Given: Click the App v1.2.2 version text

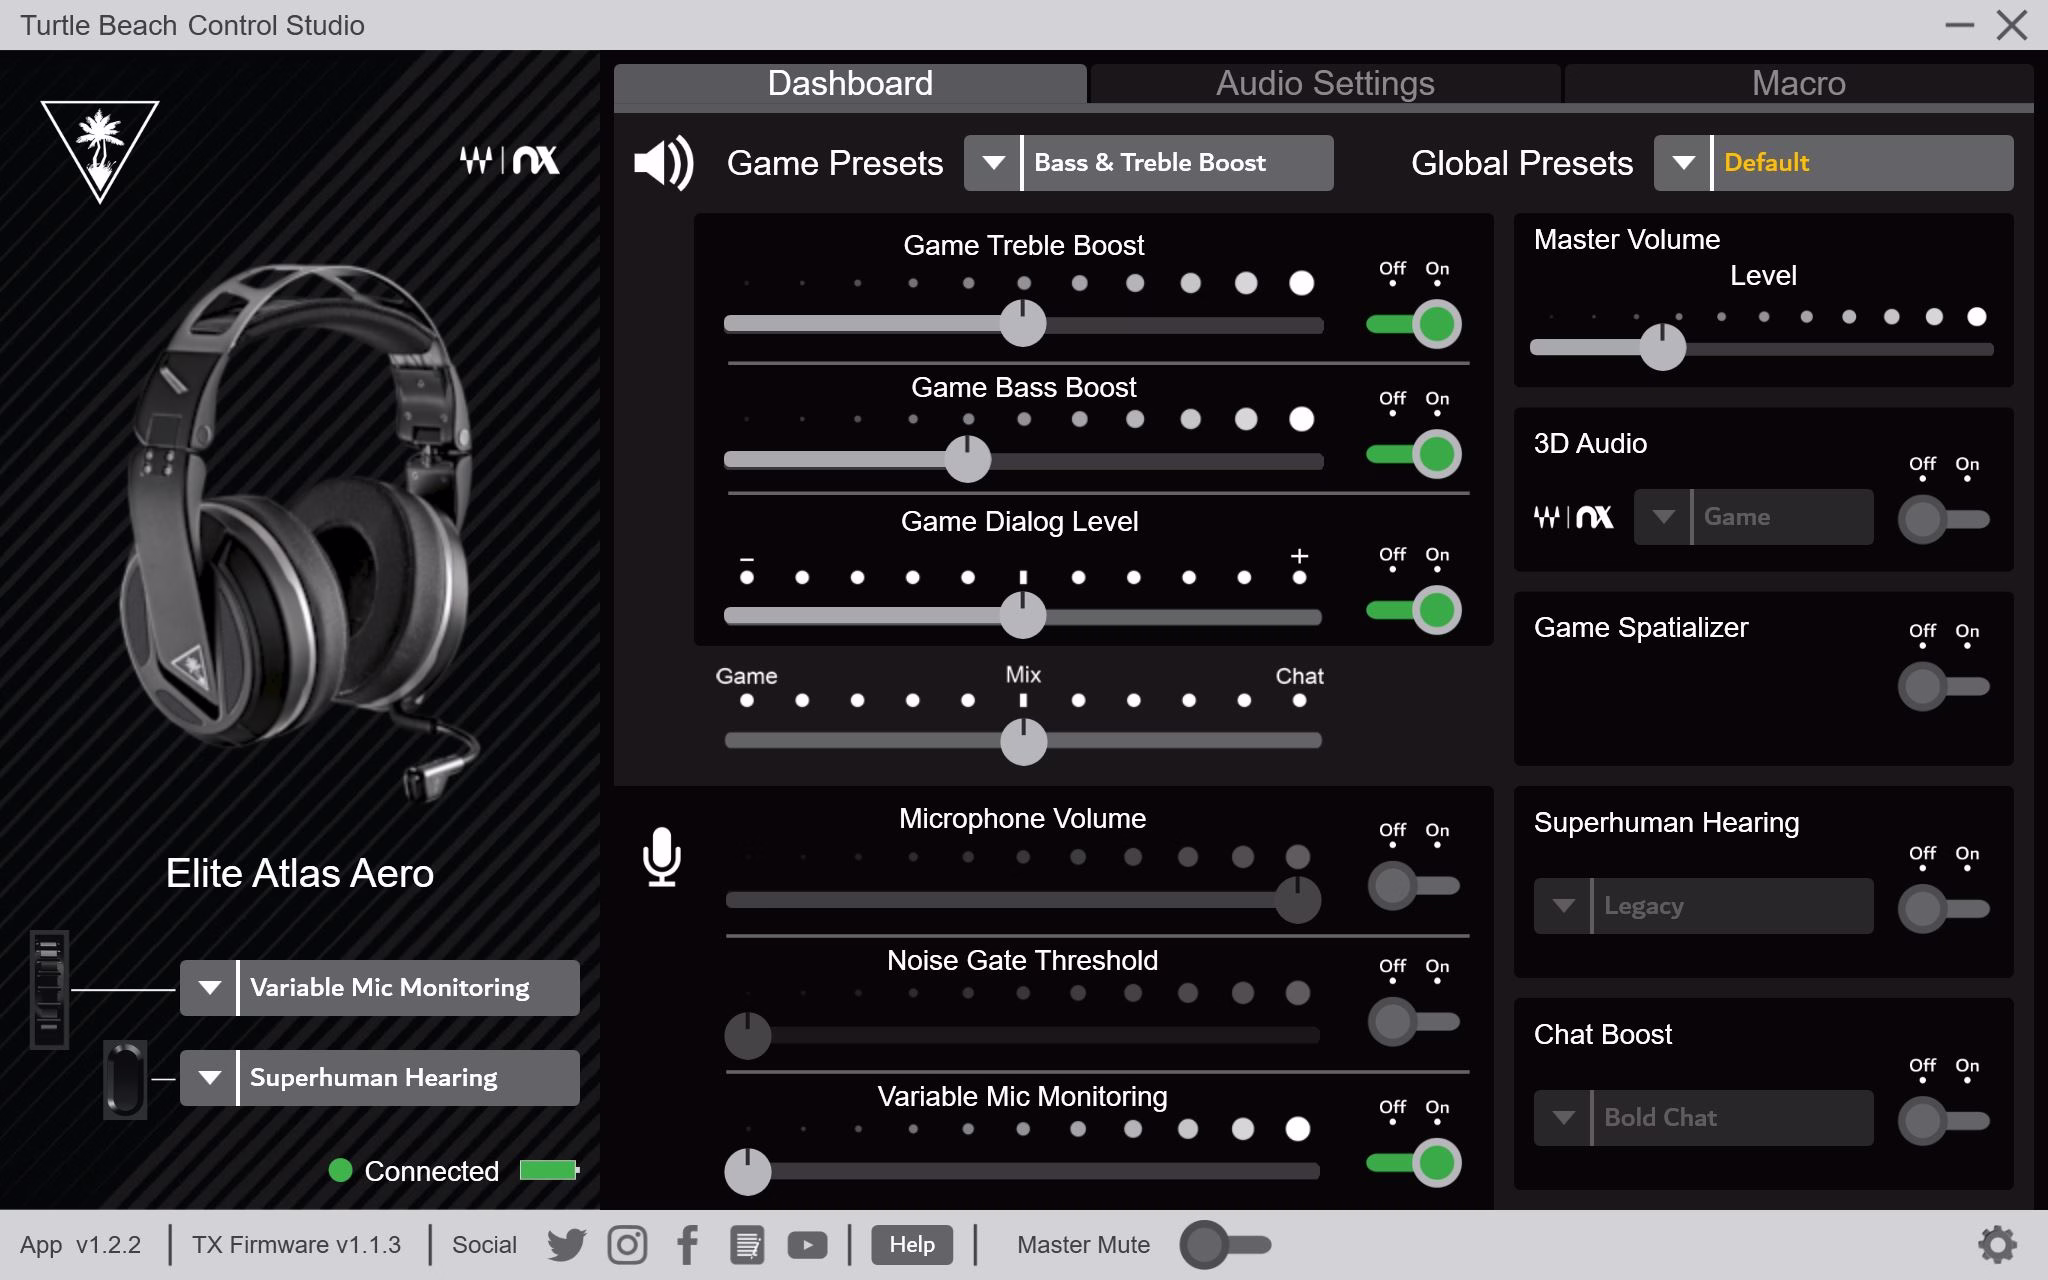Looking at the screenshot, I should point(80,1245).
